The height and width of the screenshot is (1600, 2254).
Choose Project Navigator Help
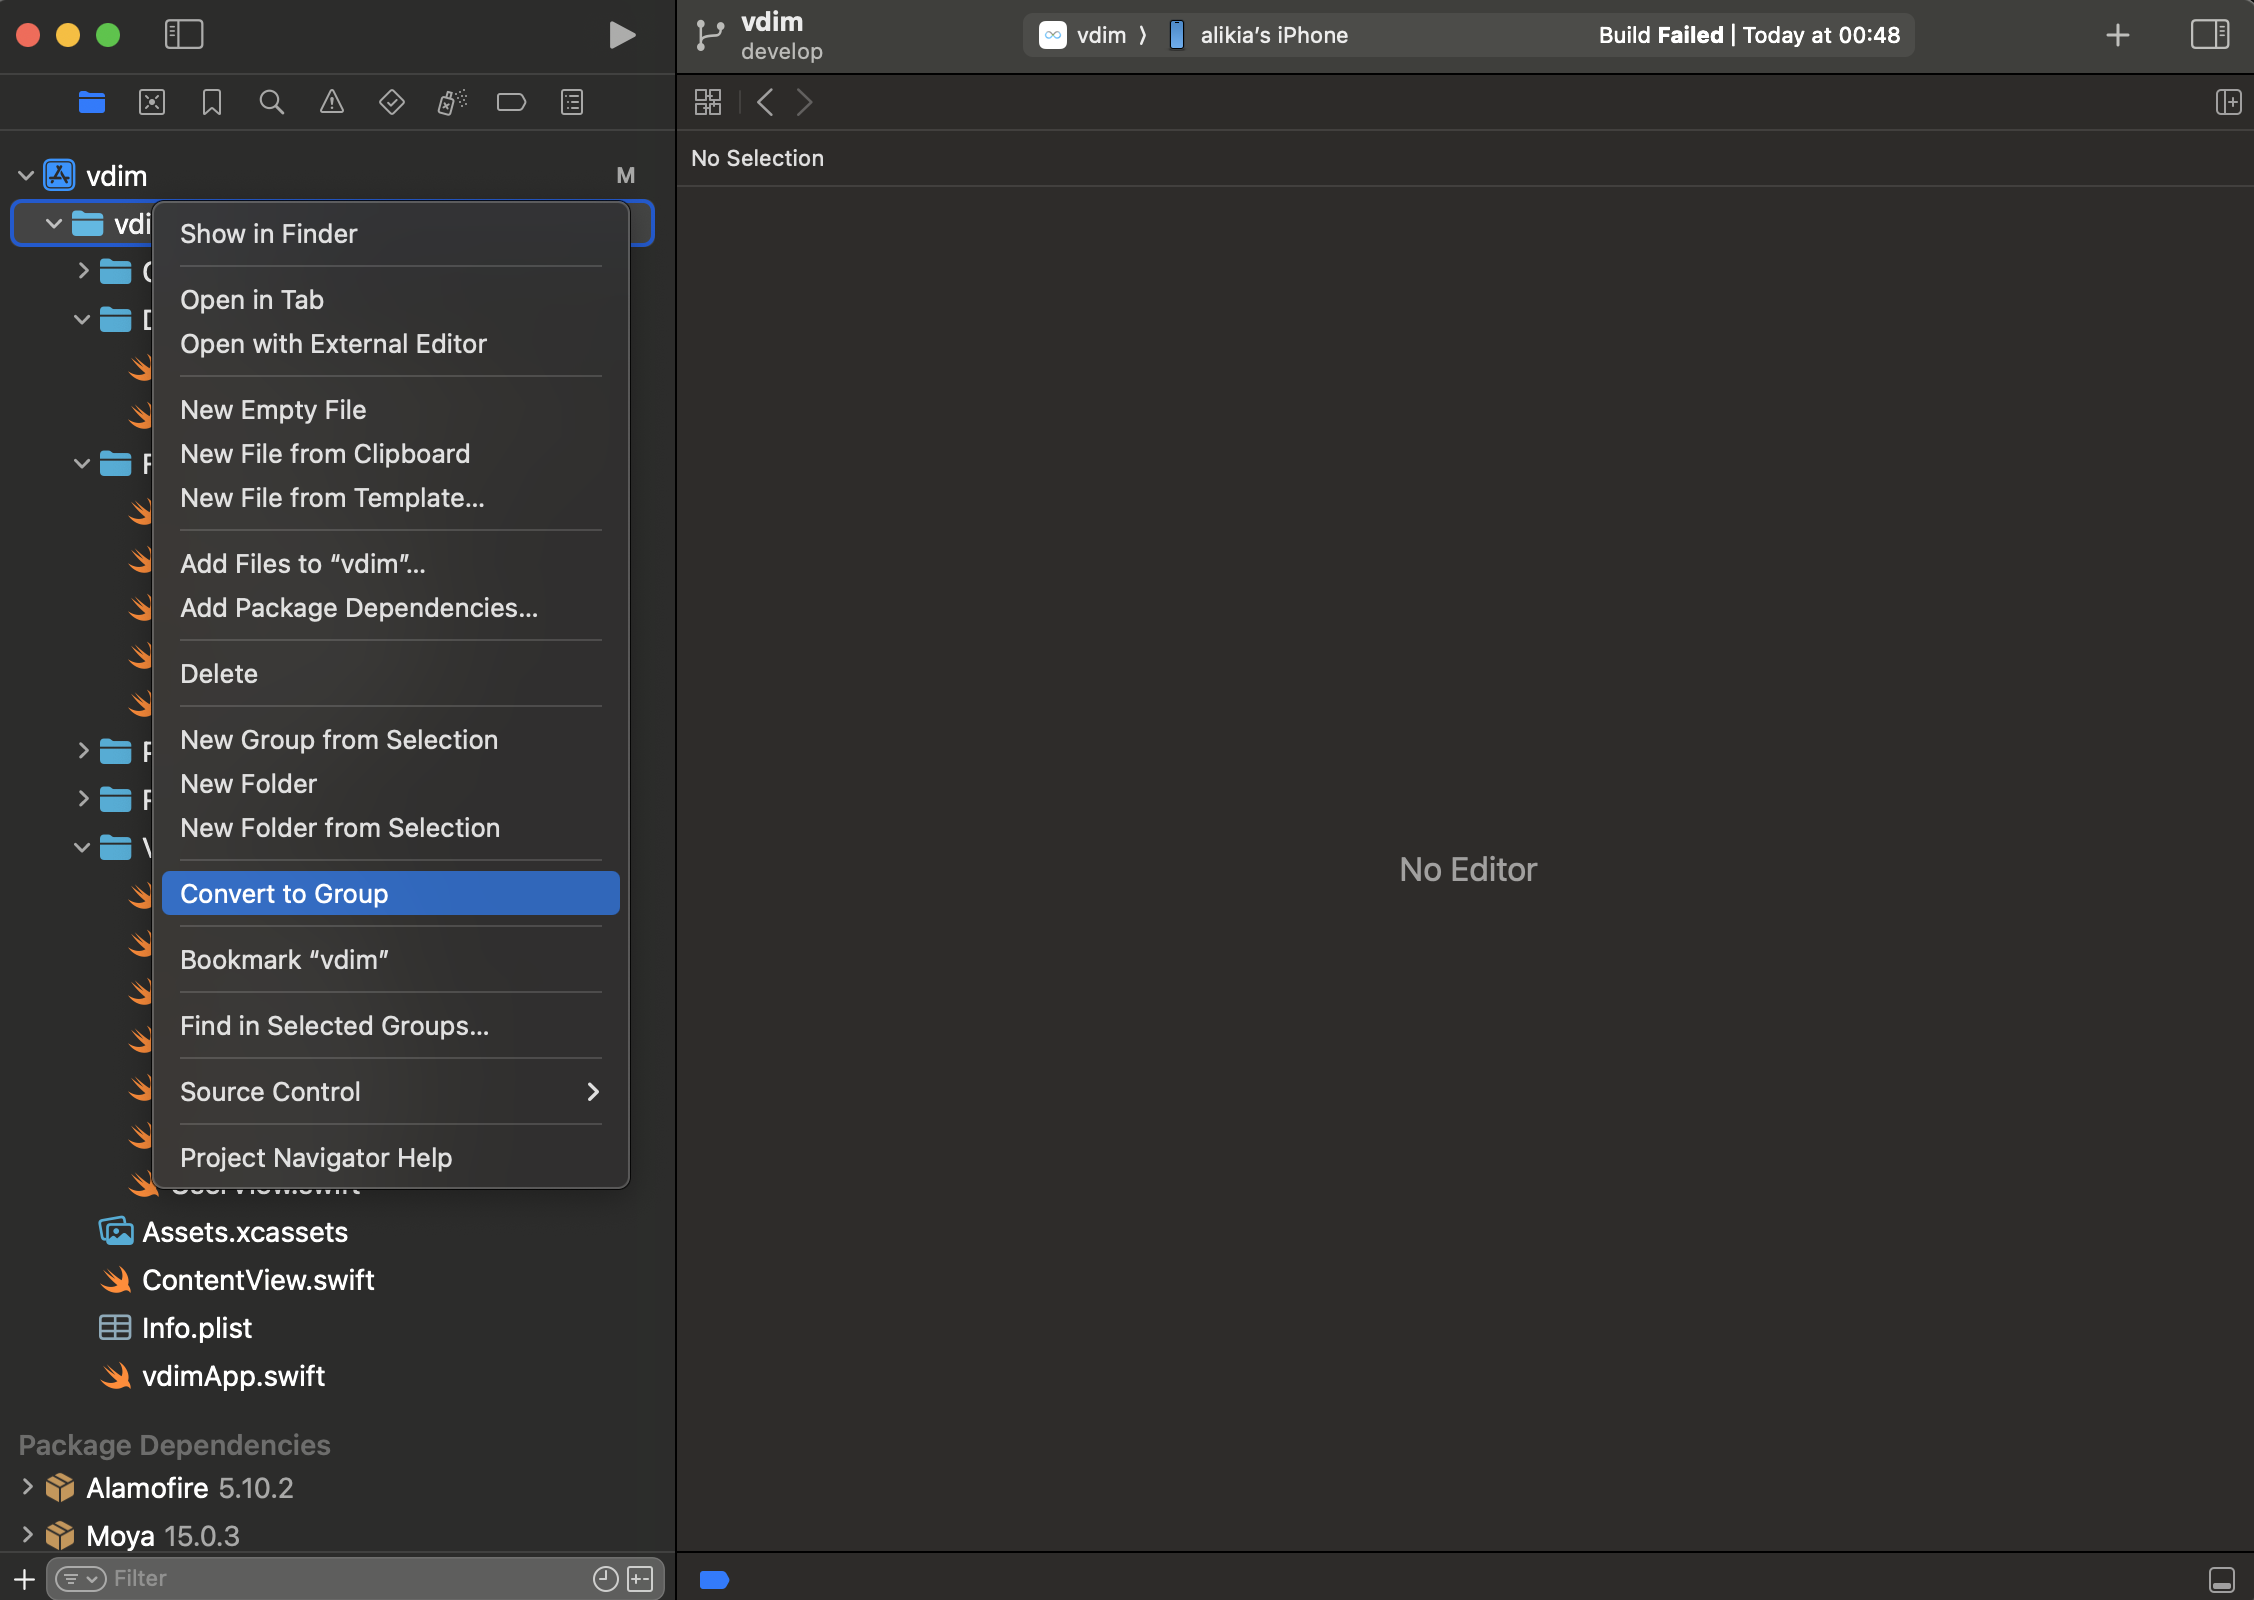pyautogui.click(x=390, y=1158)
